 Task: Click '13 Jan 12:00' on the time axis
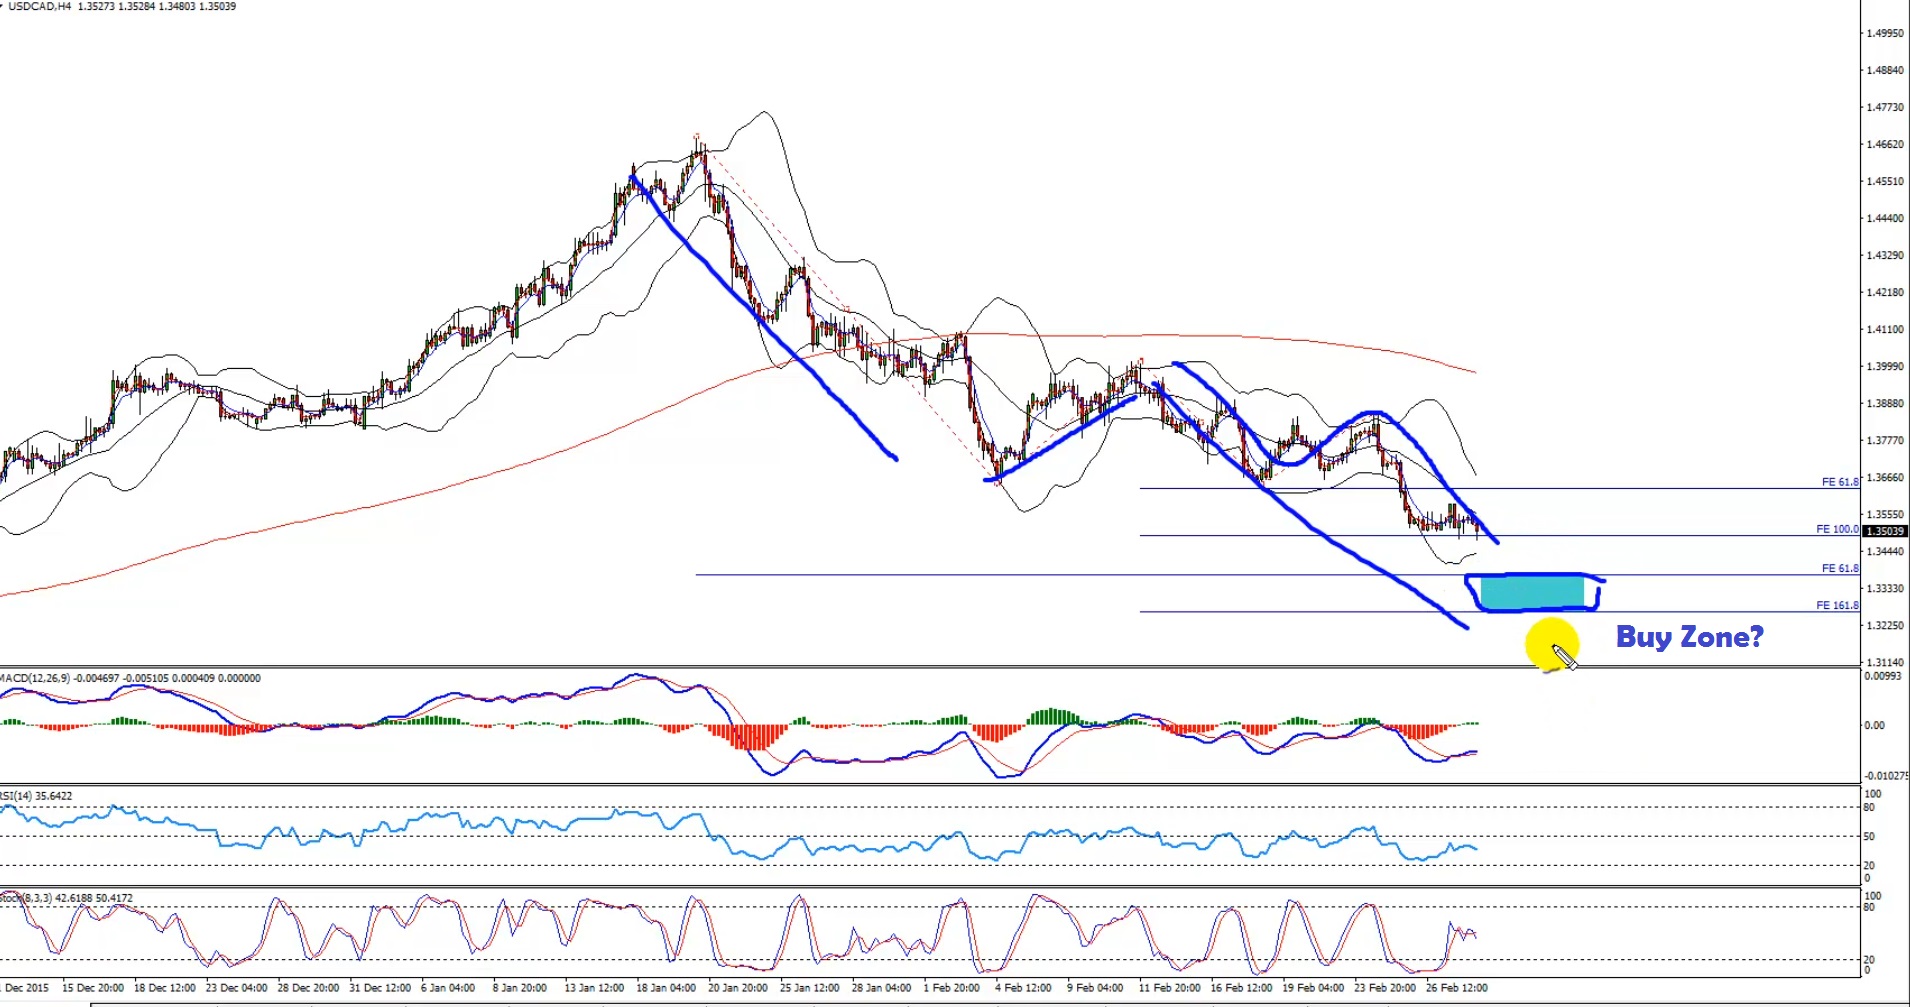click(594, 988)
